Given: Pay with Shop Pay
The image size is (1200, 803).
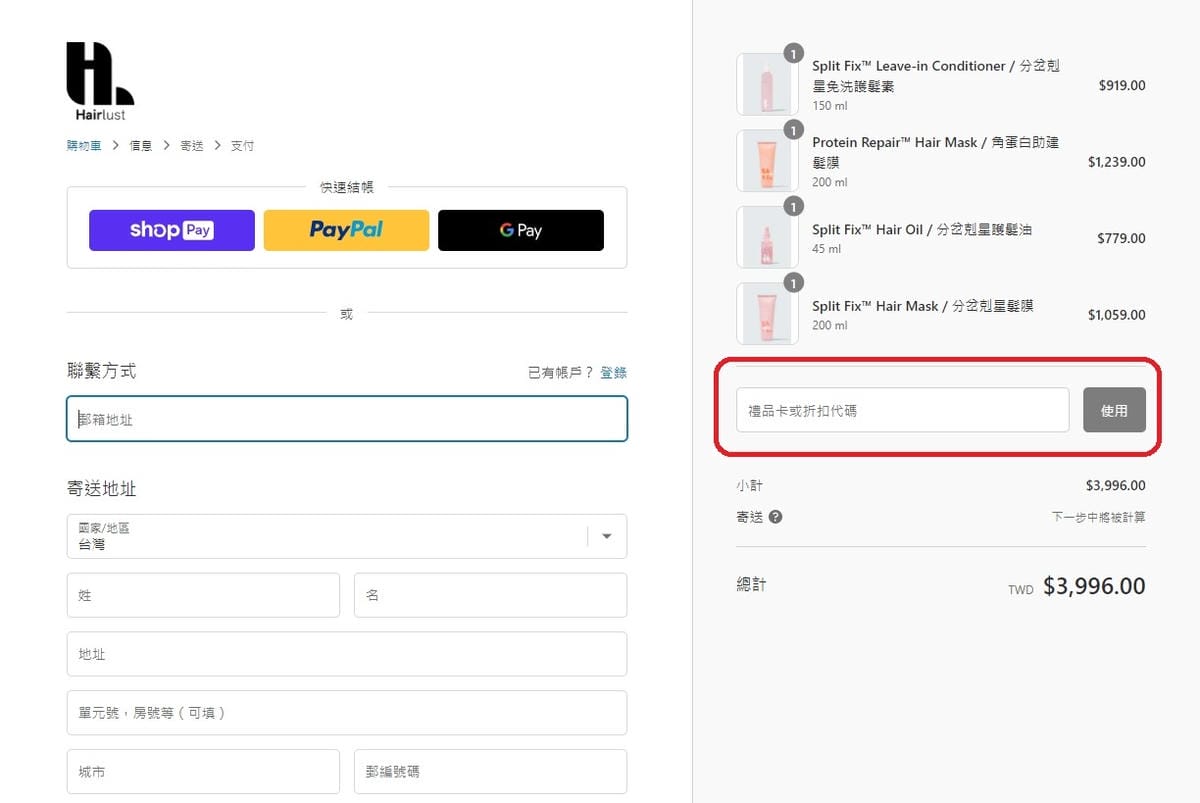Looking at the screenshot, I should [x=171, y=230].
